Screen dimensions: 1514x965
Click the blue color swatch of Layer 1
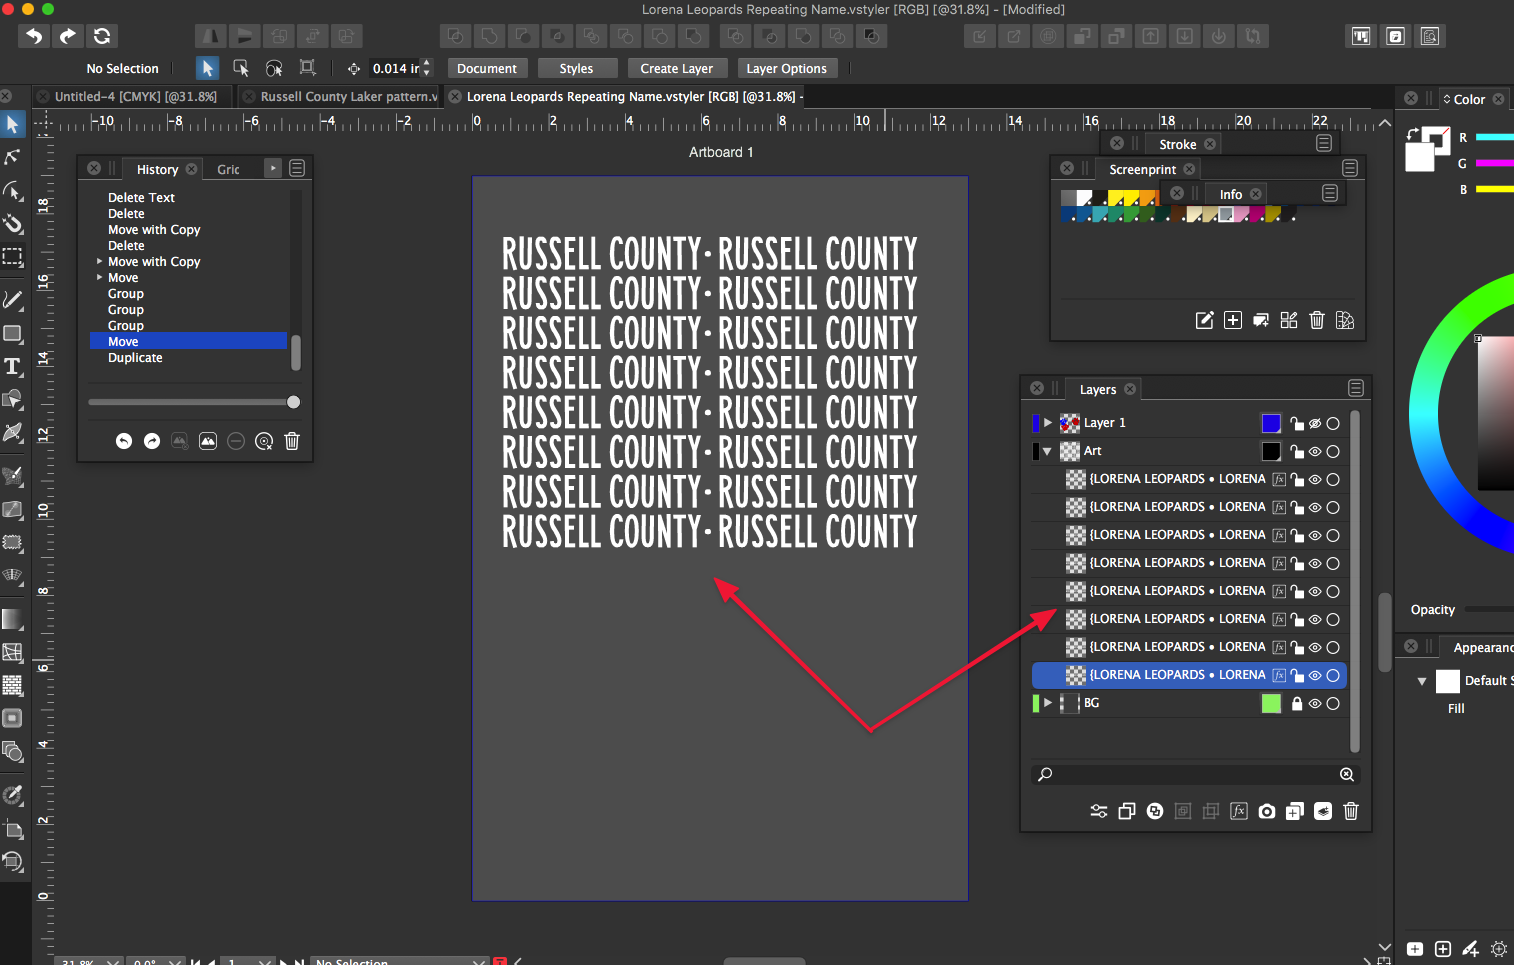[1271, 423]
